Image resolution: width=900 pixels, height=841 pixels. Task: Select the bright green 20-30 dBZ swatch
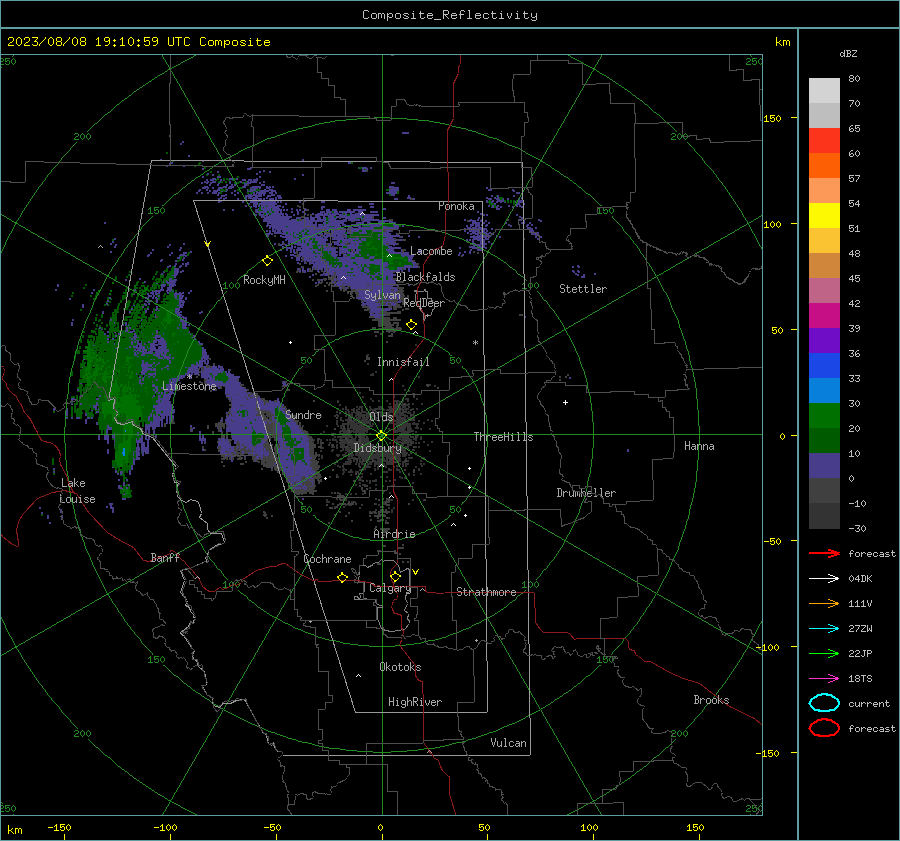pyautogui.click(x=824, y=416)
